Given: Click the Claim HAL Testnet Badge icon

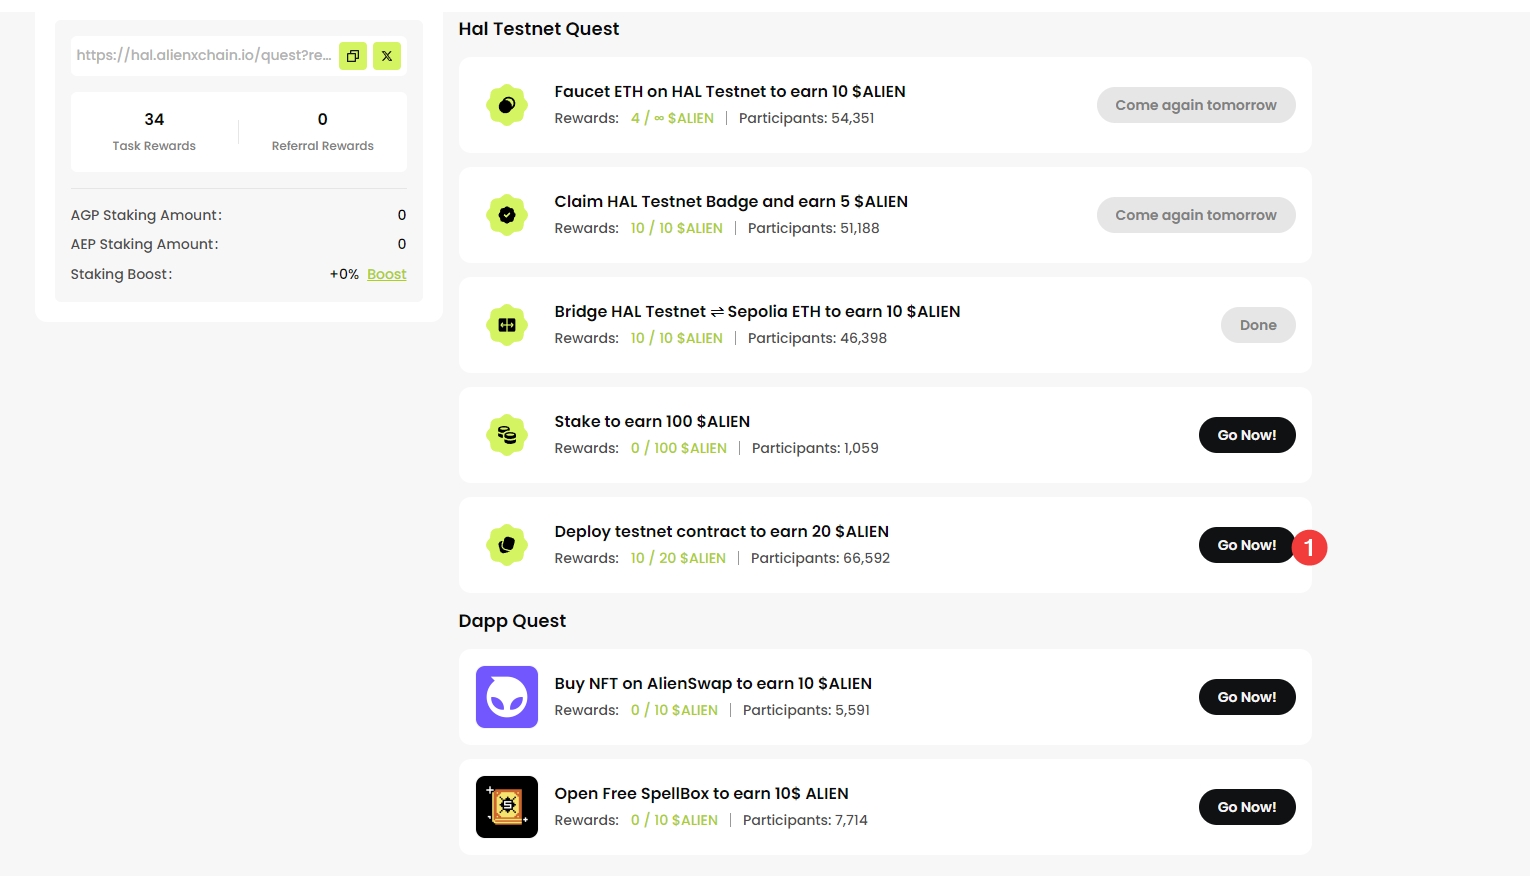Looking at the screenshot, I should point(507,215).
